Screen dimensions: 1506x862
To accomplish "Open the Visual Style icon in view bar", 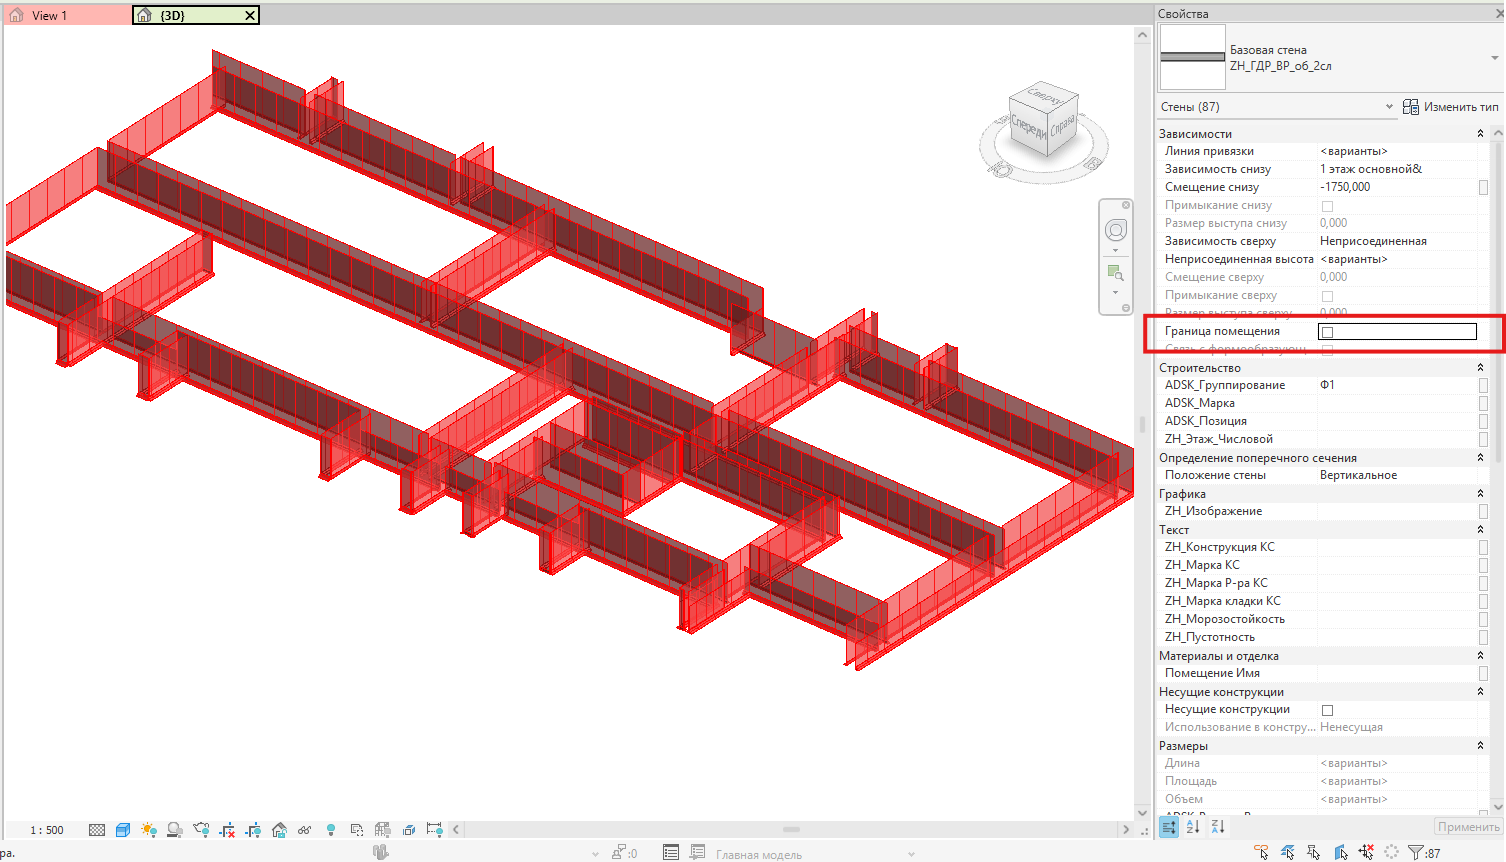I will click(123, 830).
